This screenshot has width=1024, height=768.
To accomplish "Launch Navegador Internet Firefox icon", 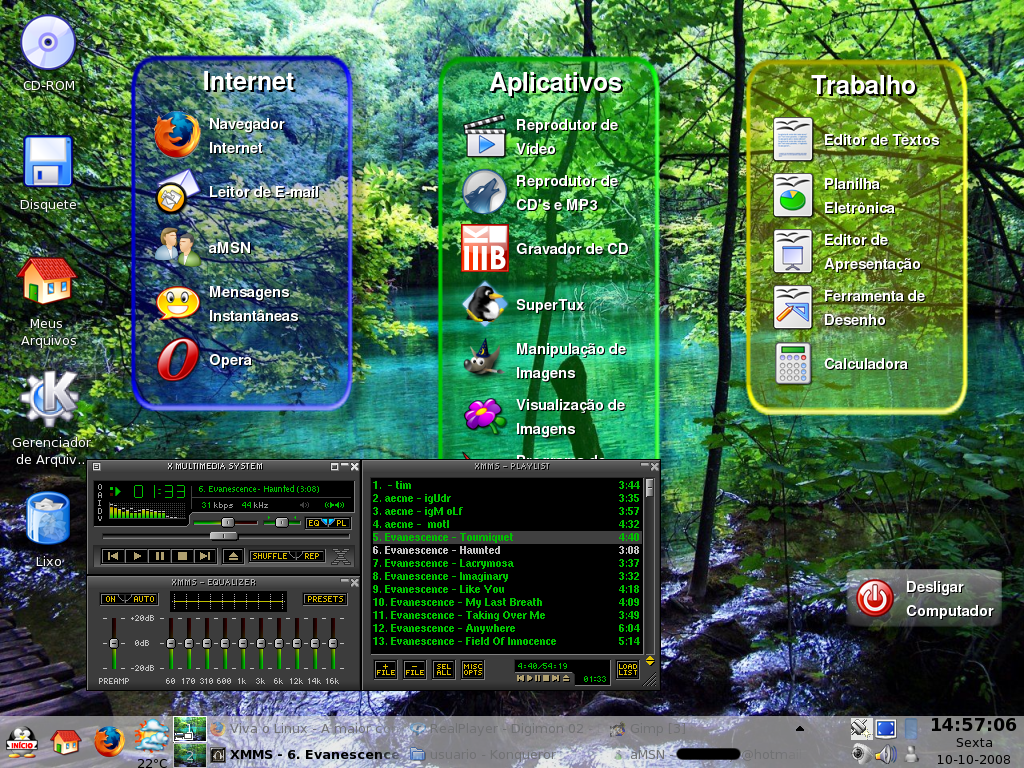I will point(177,135).
